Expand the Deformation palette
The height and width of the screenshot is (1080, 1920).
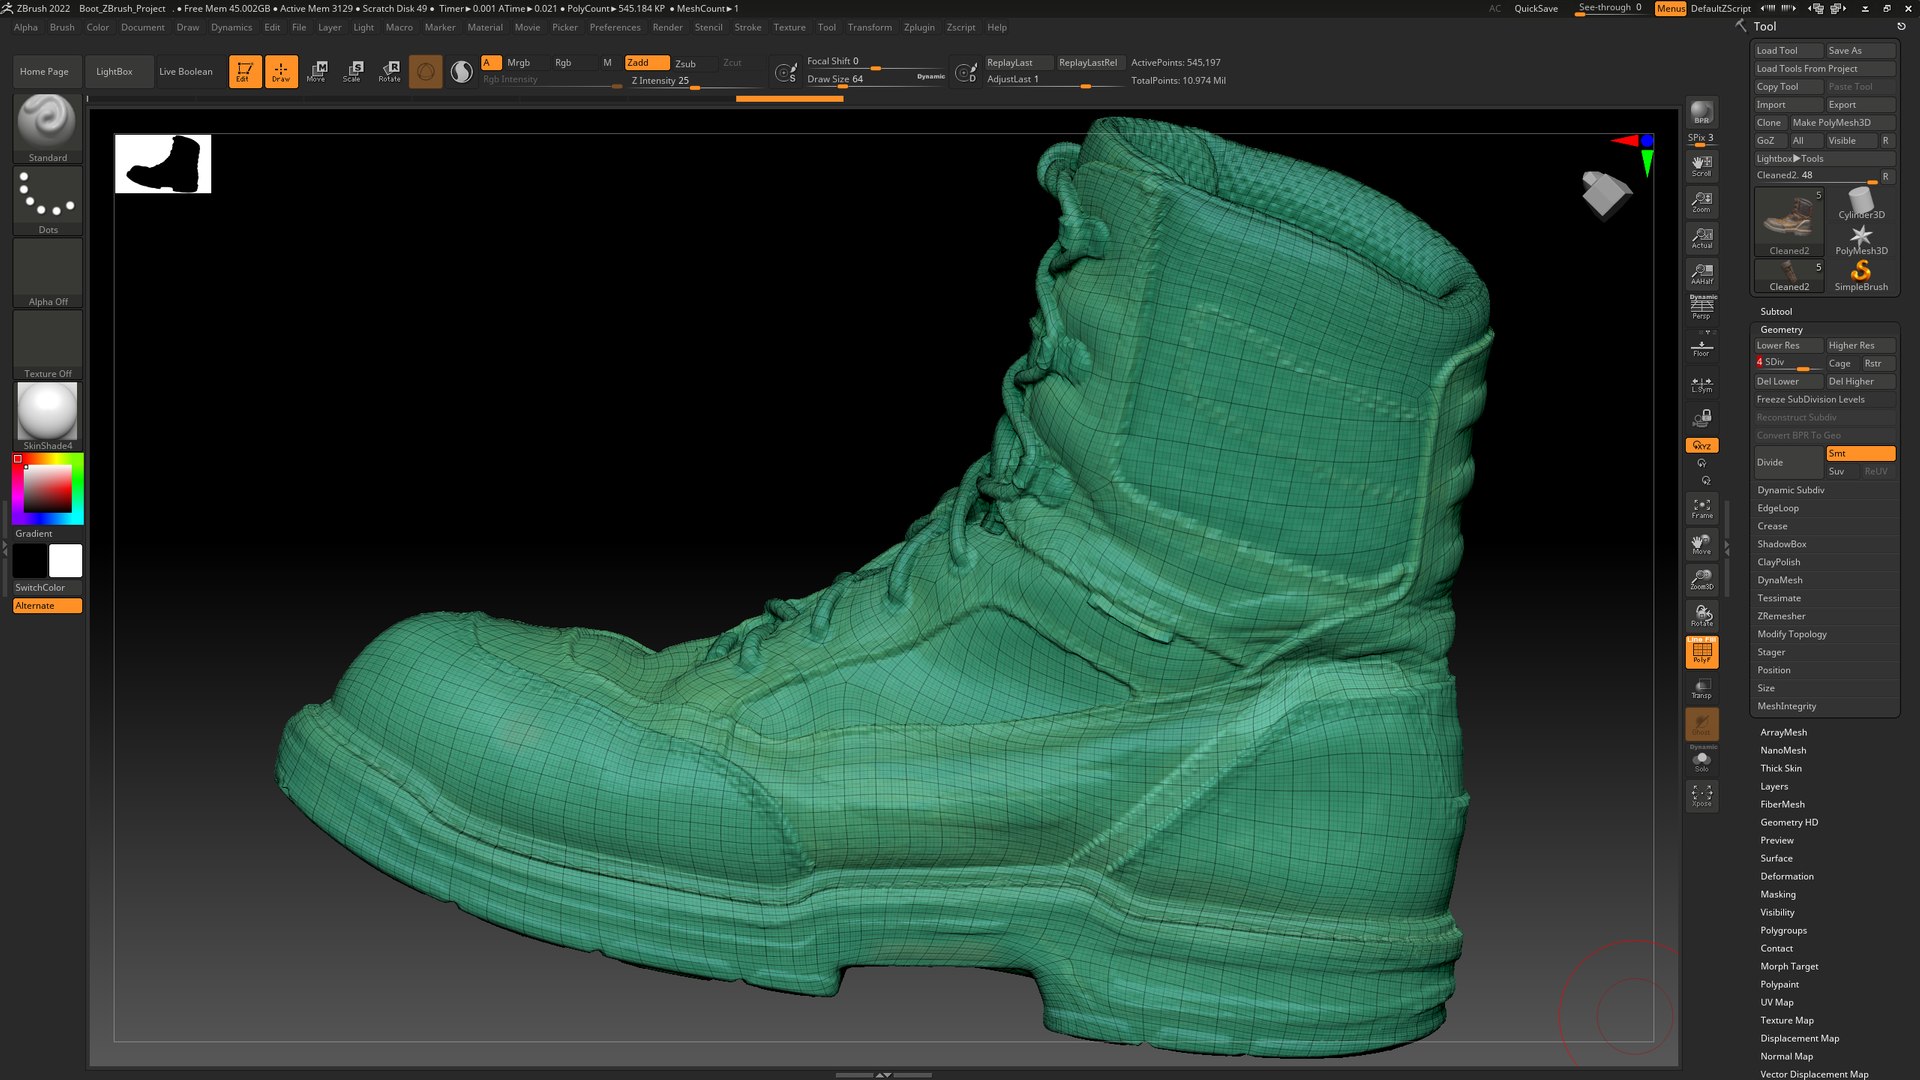1787,876
